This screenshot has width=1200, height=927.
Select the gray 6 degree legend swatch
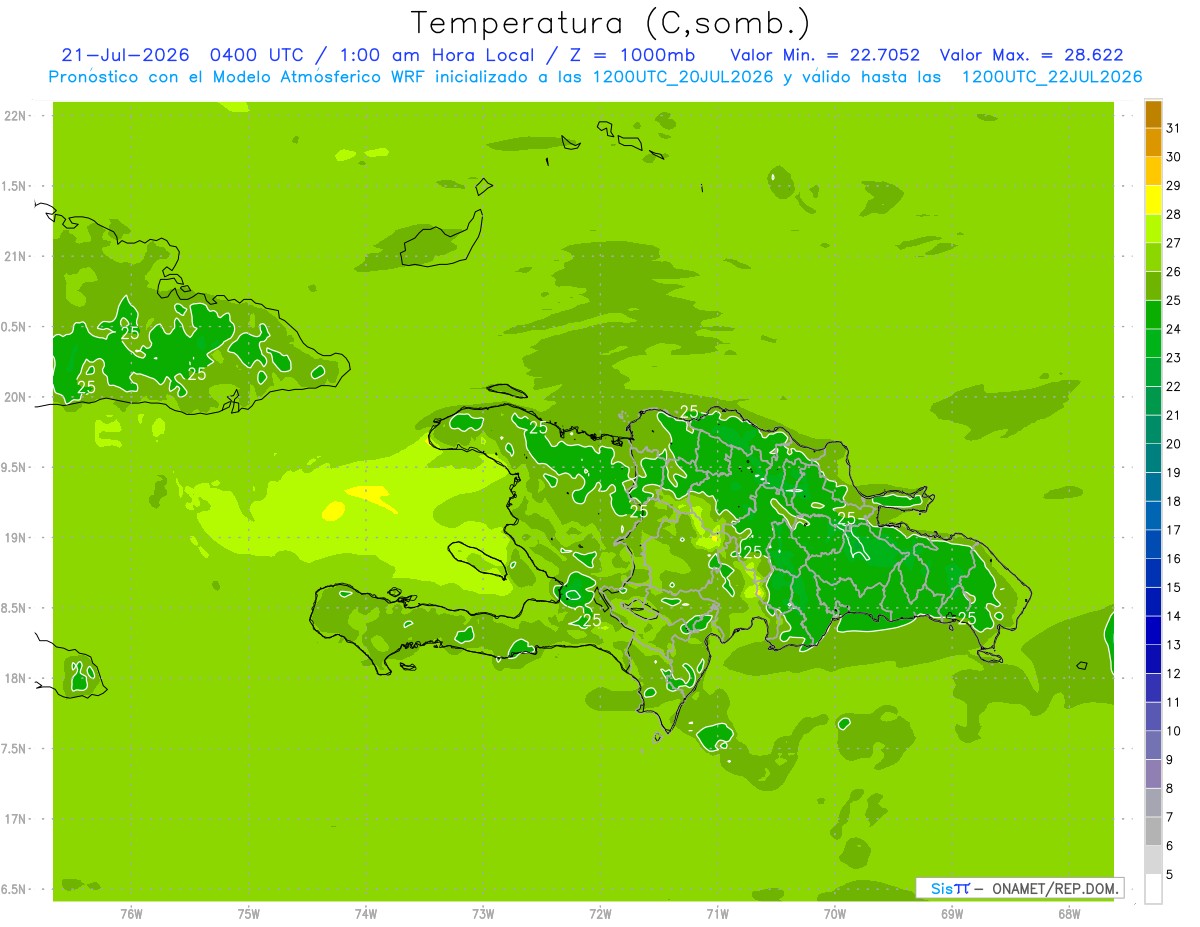click(1153, 832)
